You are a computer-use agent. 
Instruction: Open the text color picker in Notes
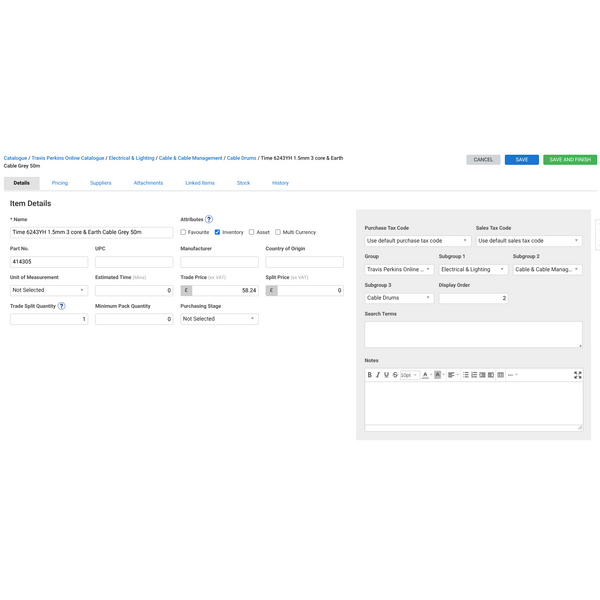[x=426, y=375]
